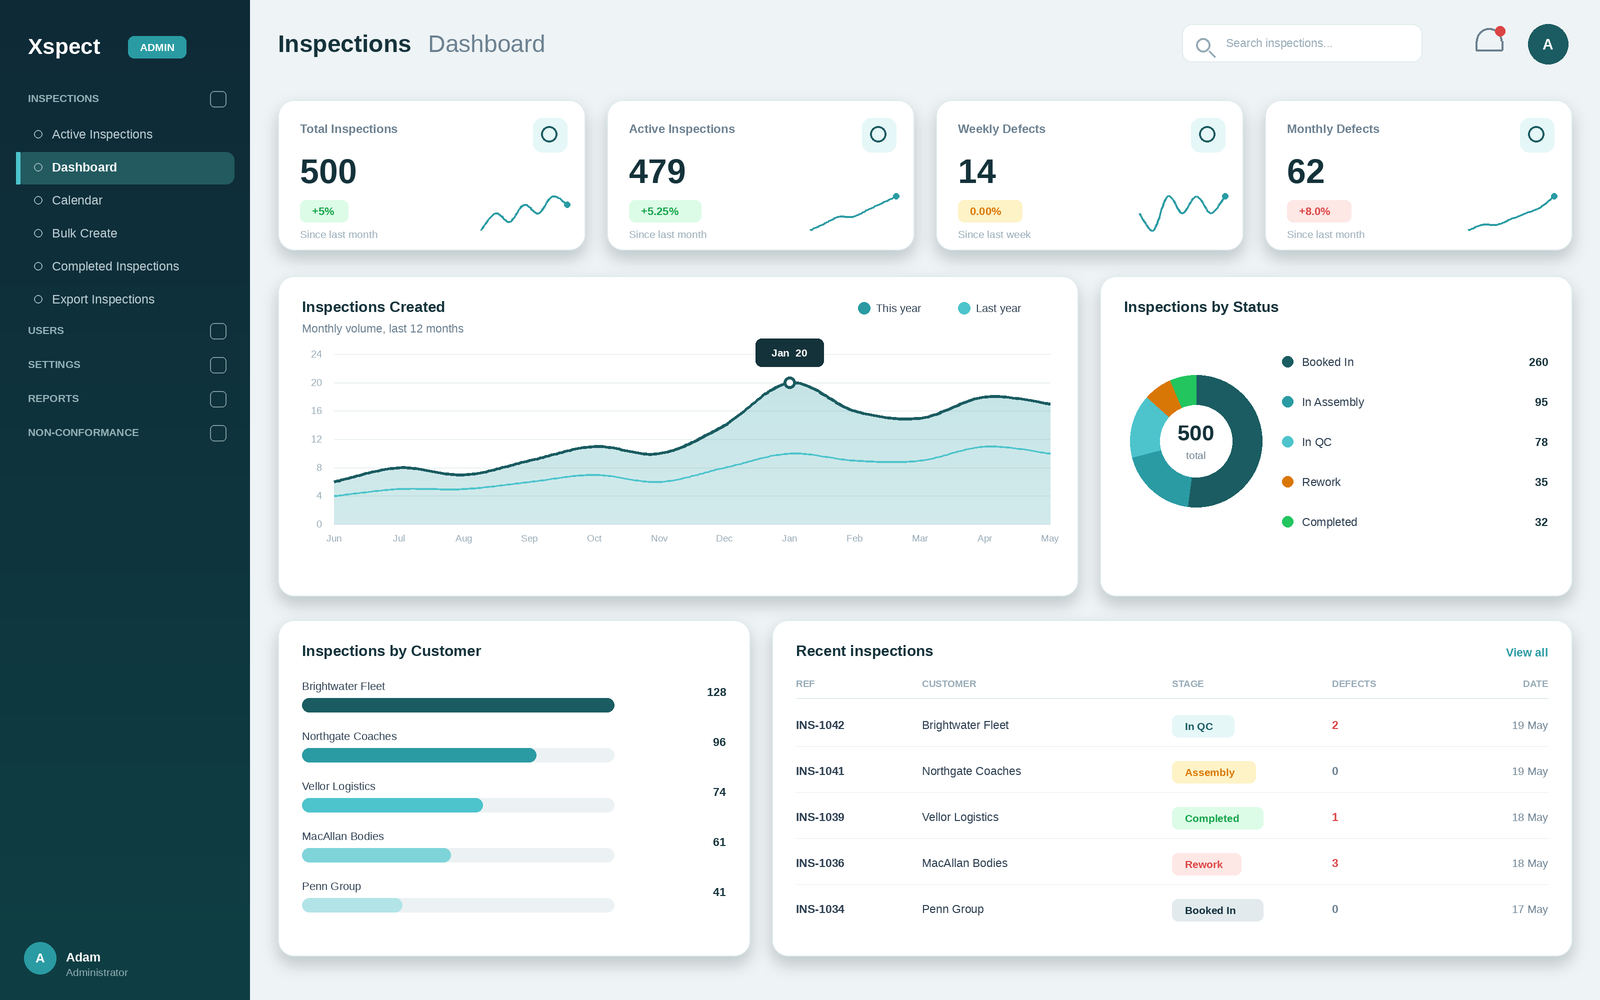Click the Booked In legend color dot
The height and width of the screenshot is (1000, 1600).
(x=1288, y=362)
